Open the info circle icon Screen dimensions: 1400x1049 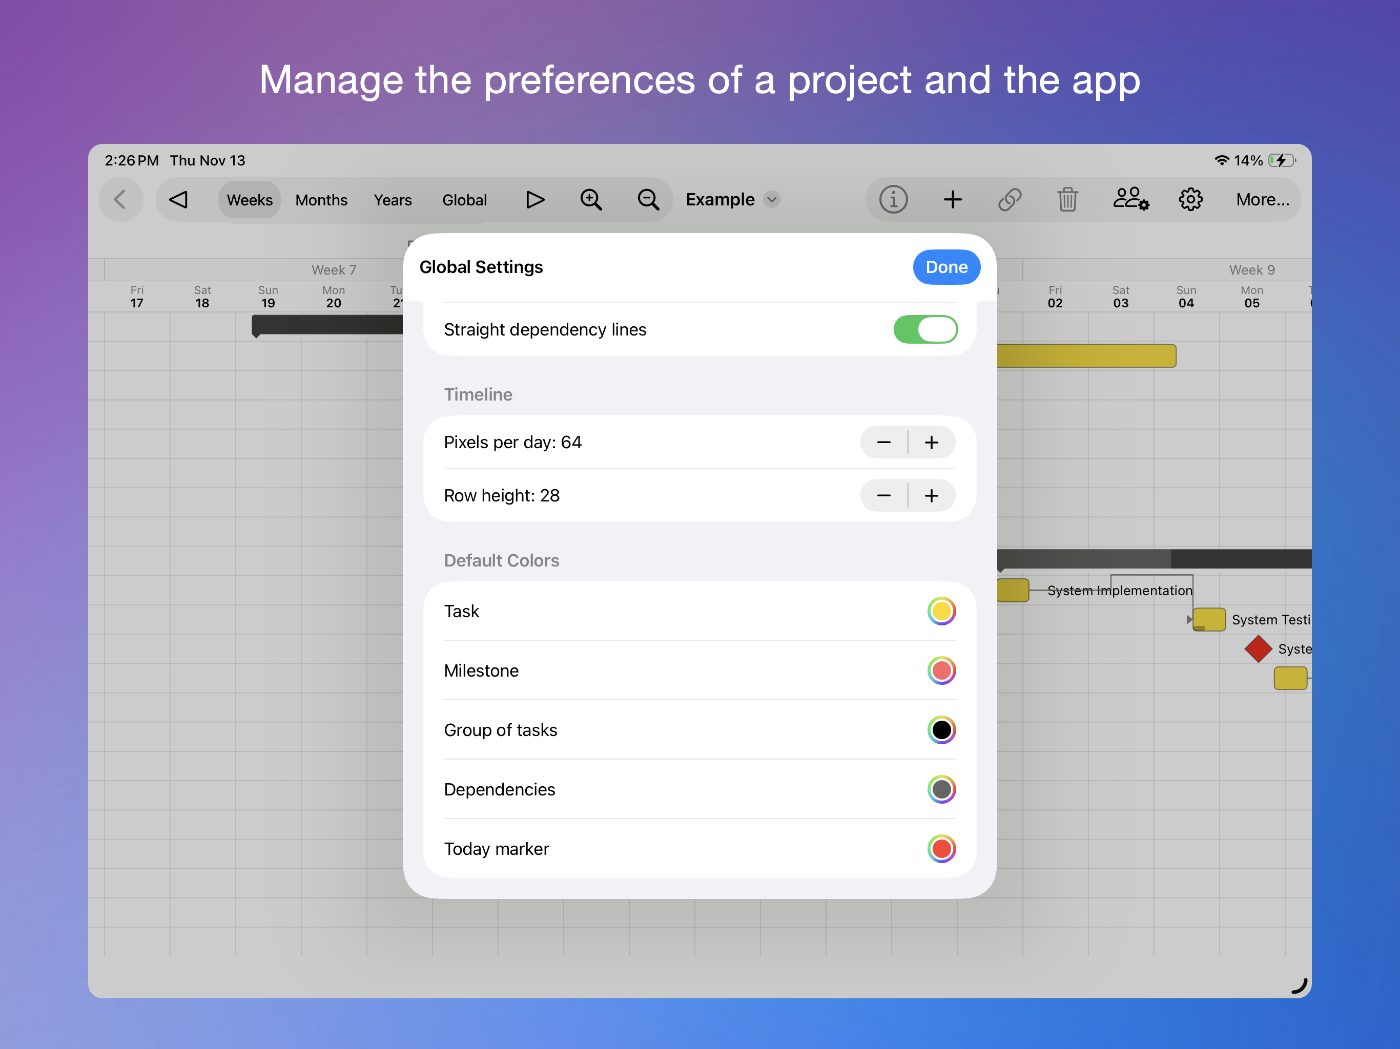pos(893,200)
